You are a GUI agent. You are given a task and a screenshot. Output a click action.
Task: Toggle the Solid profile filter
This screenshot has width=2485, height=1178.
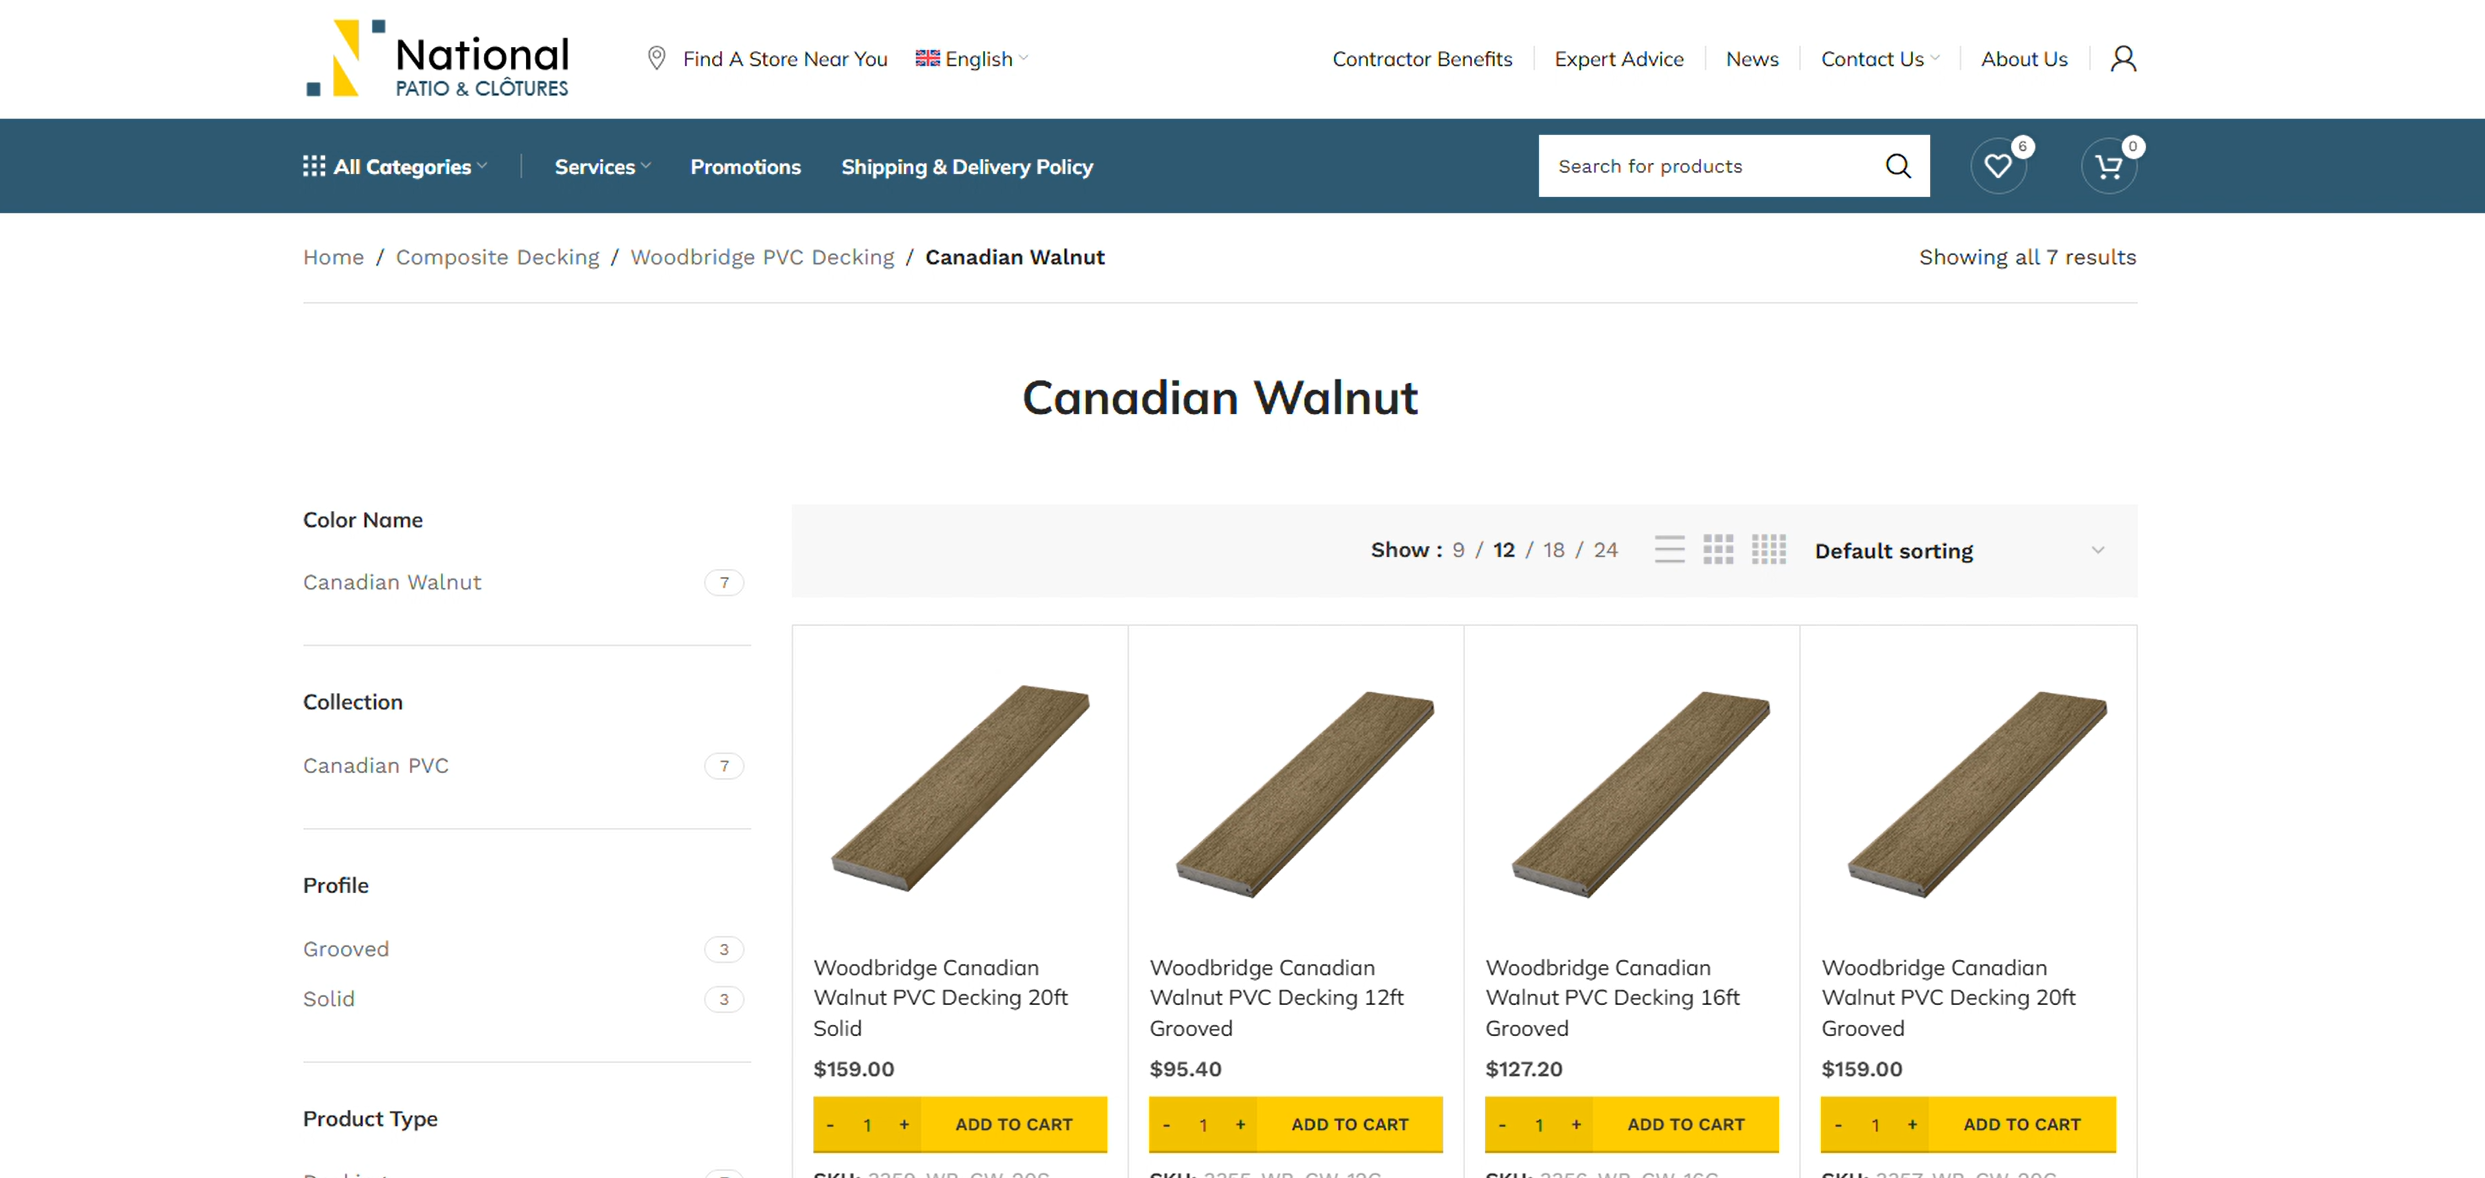[x=329, y=999]
